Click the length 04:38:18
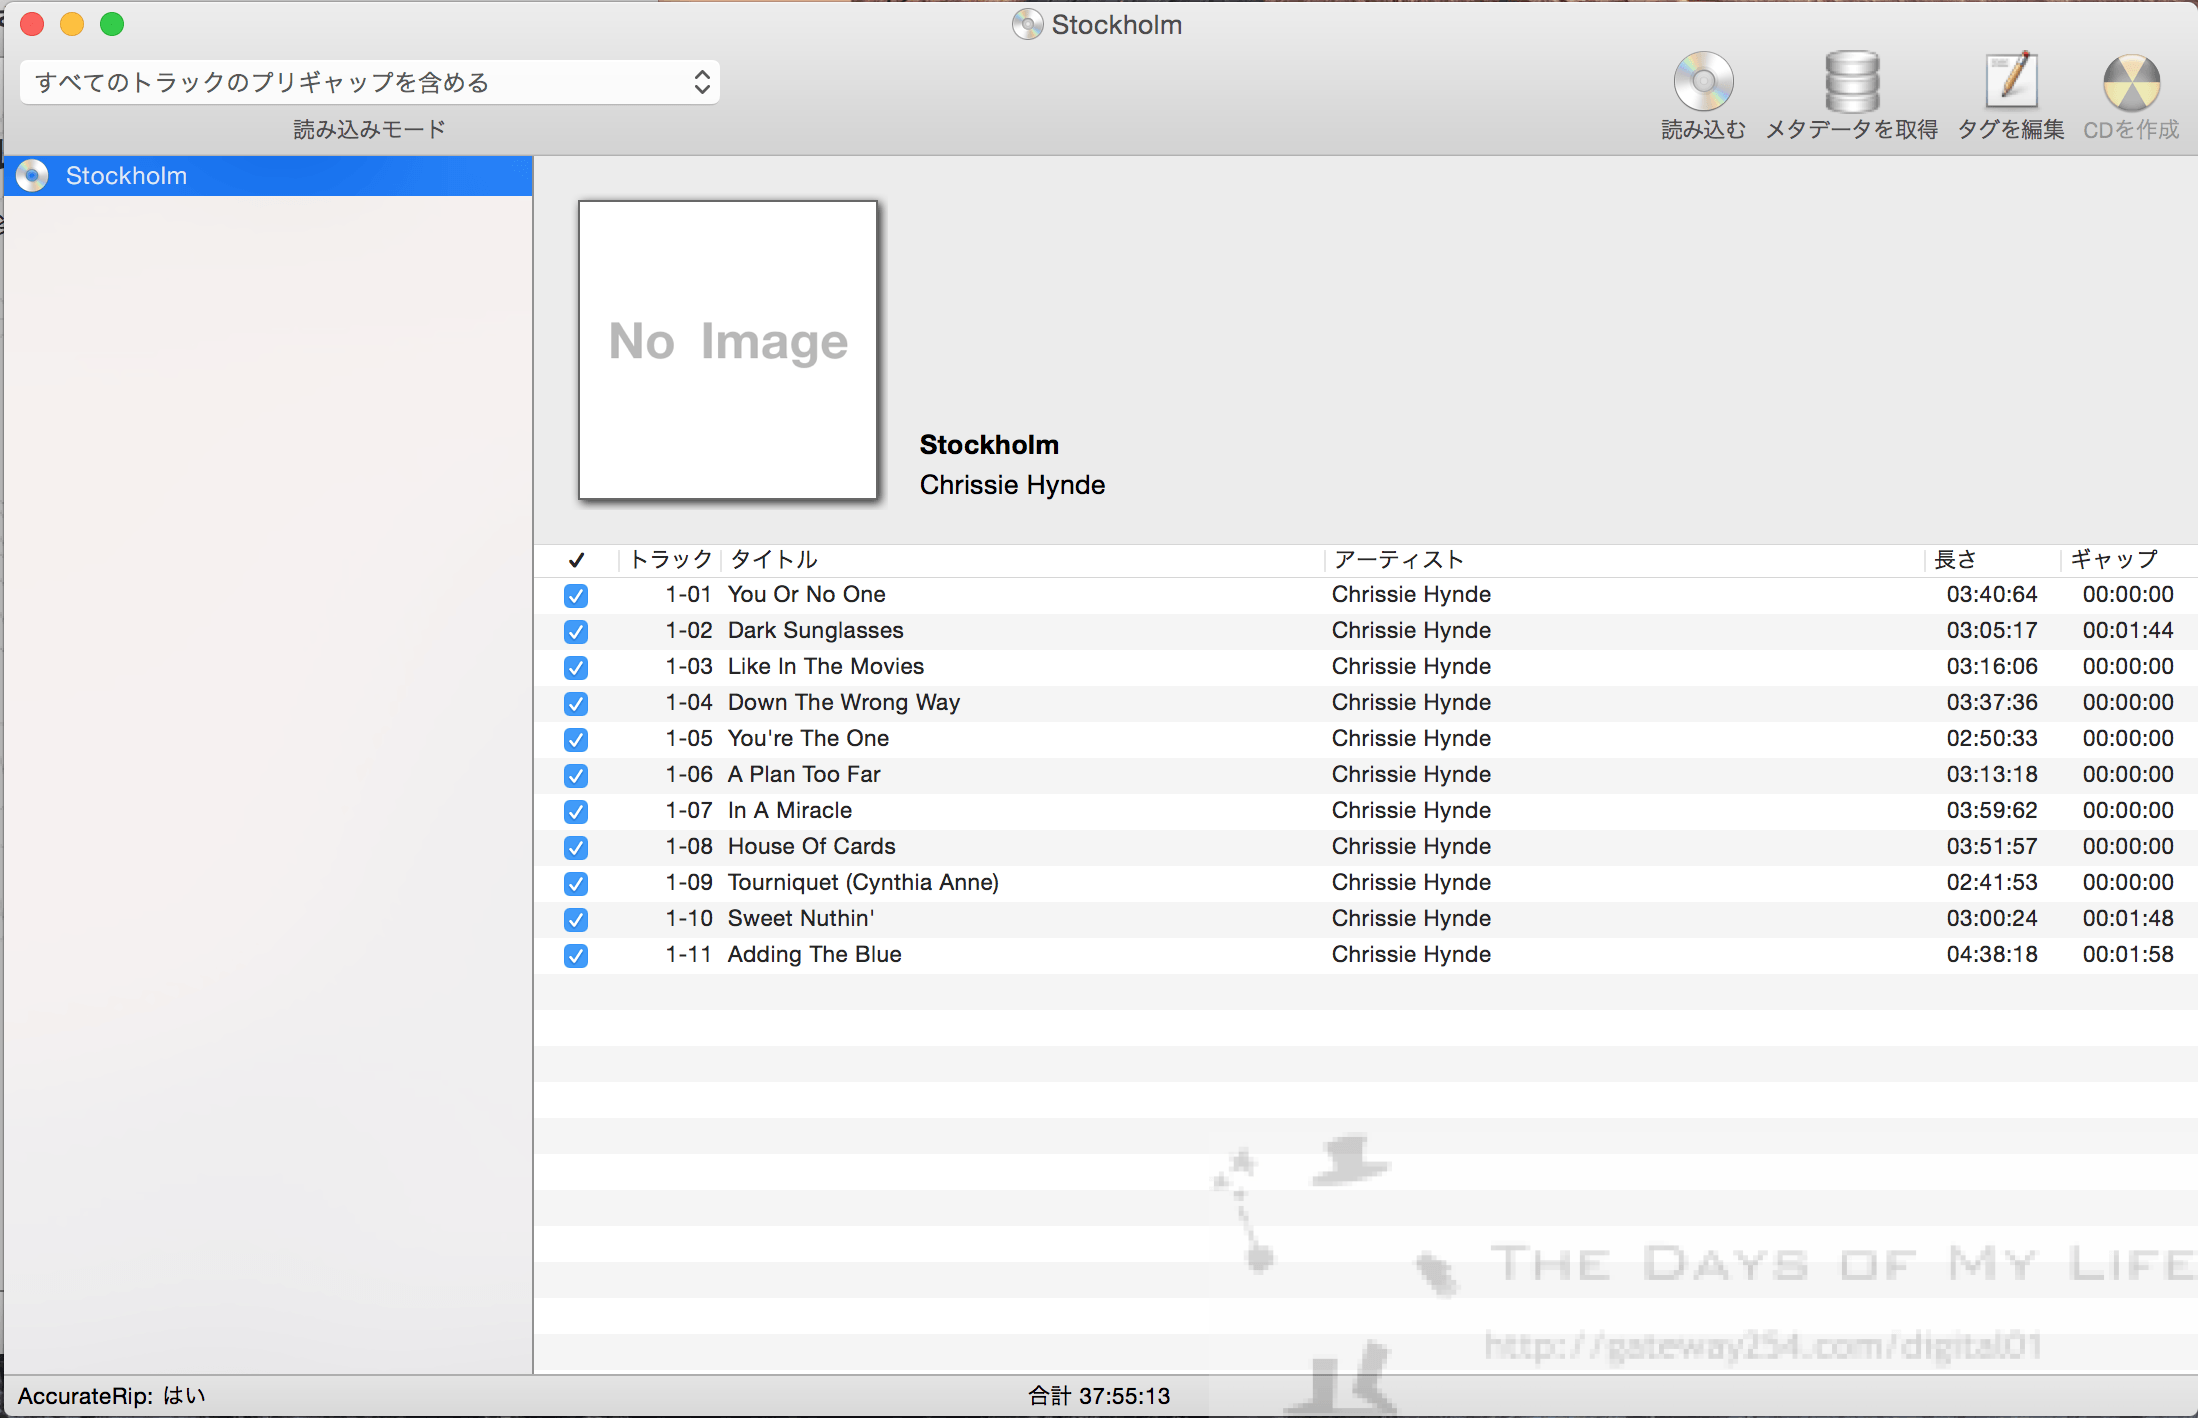Screen dimensions: 2198x1418 point(1992,954)
